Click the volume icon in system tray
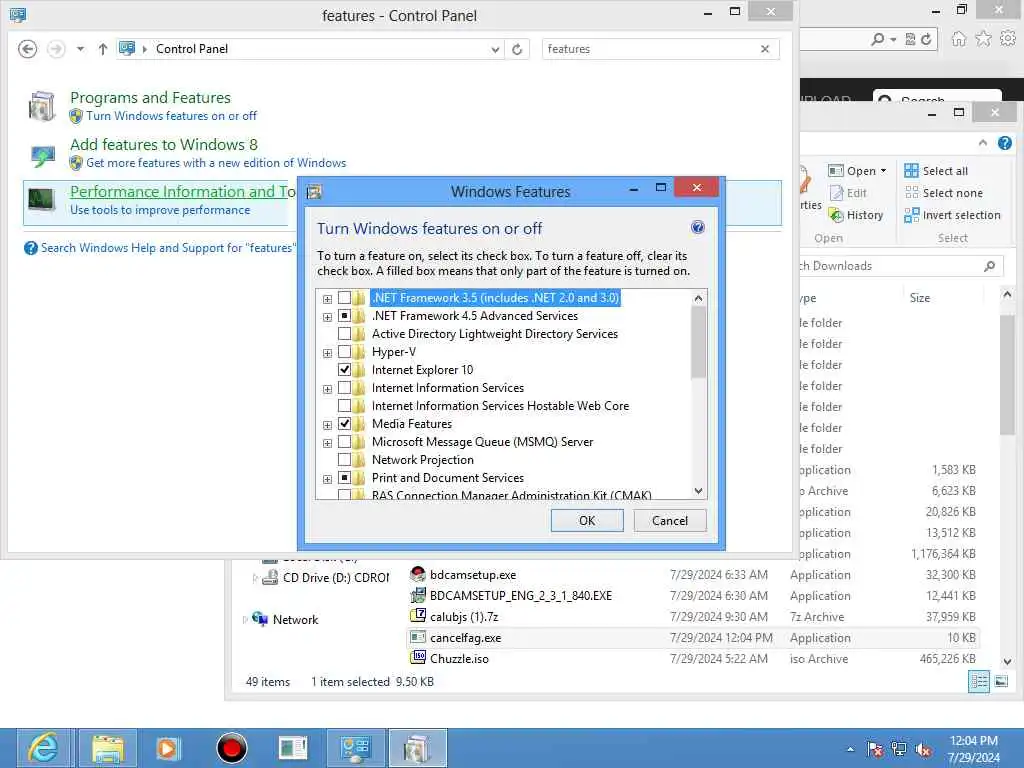This screenshot has width=1024, height=768. pos(923,750)
